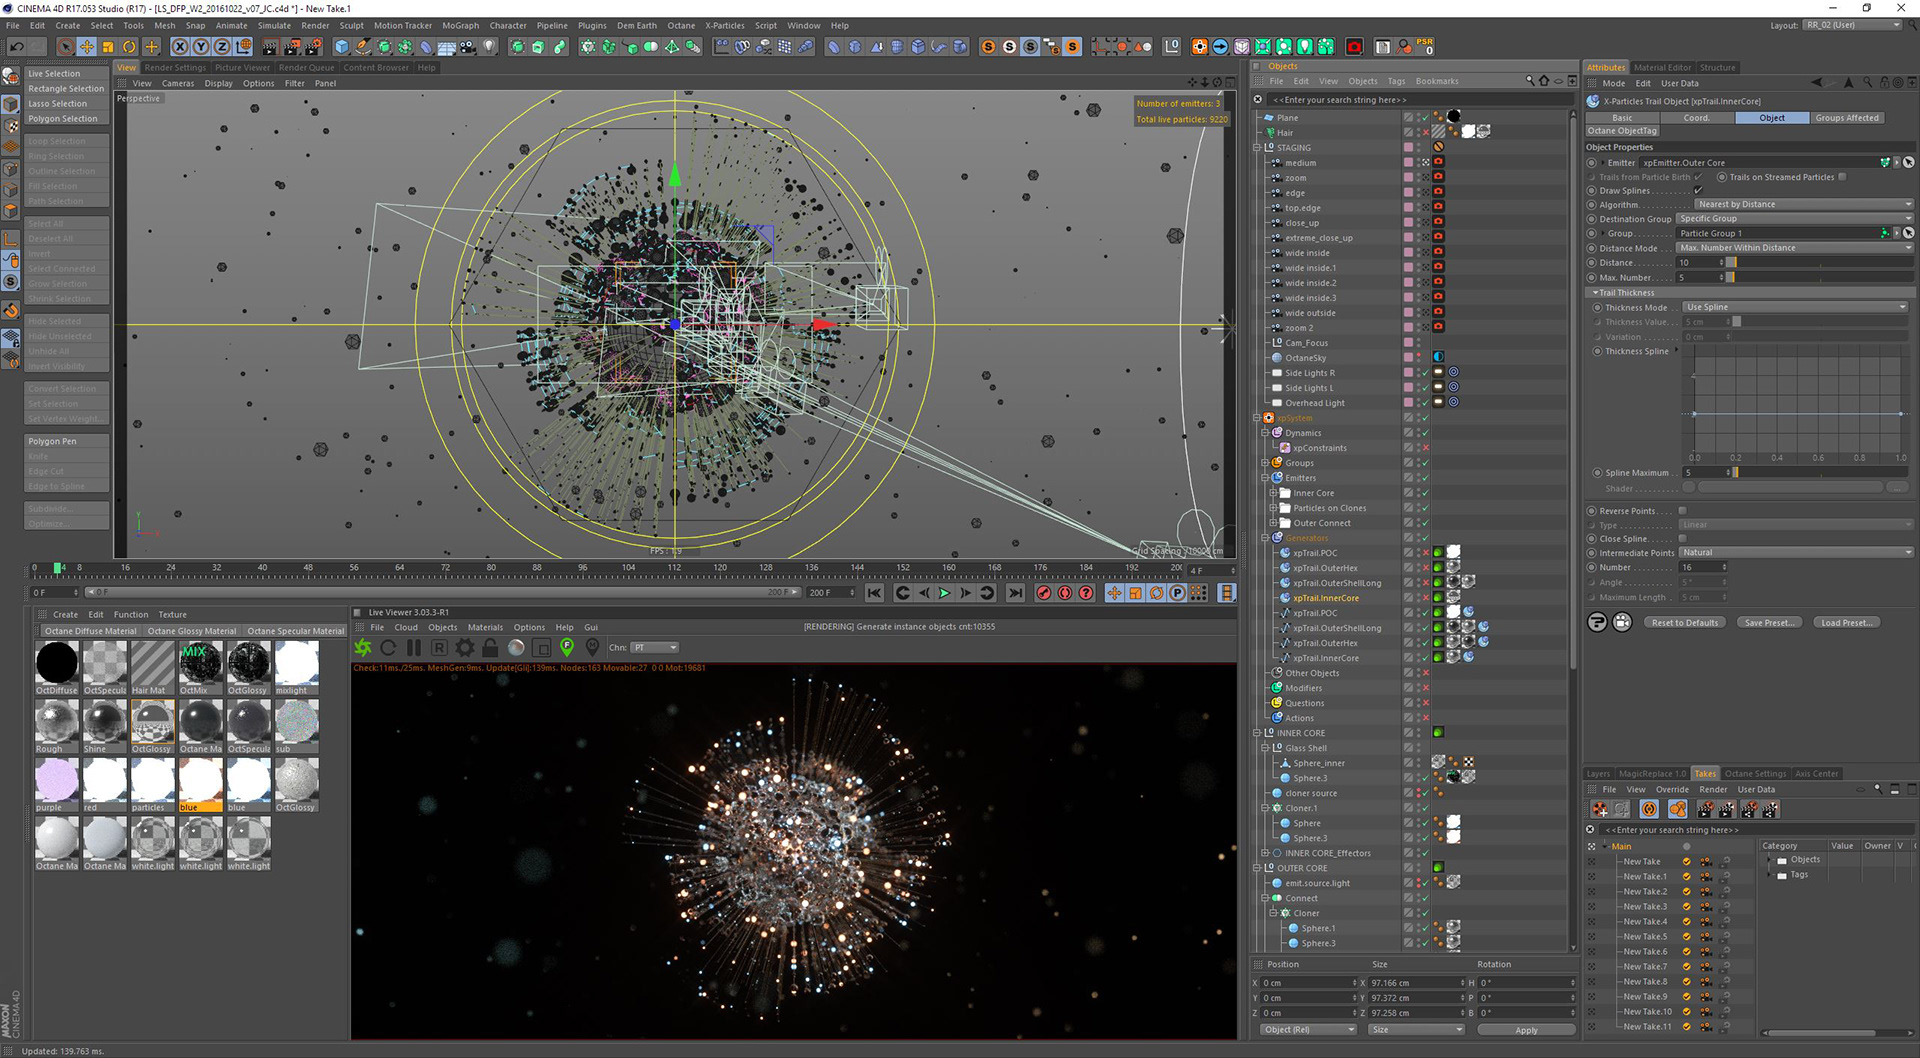Open Object (Rel) coordinate dropdown
1920x1058 pixels.
(1307, 1029)
